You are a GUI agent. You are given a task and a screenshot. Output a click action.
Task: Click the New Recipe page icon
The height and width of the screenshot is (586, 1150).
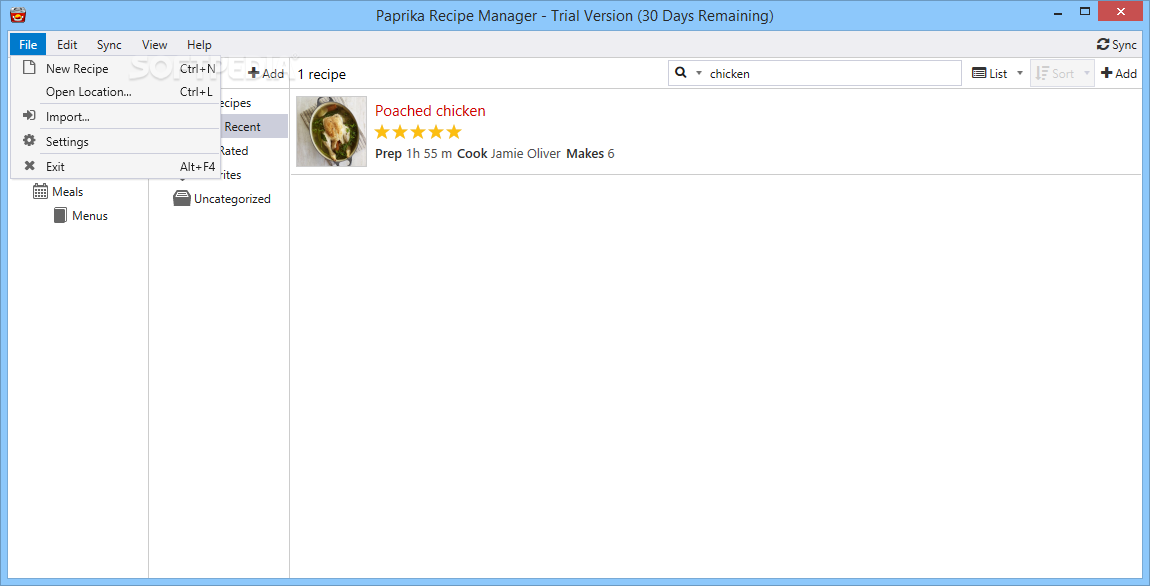point(29,68)
